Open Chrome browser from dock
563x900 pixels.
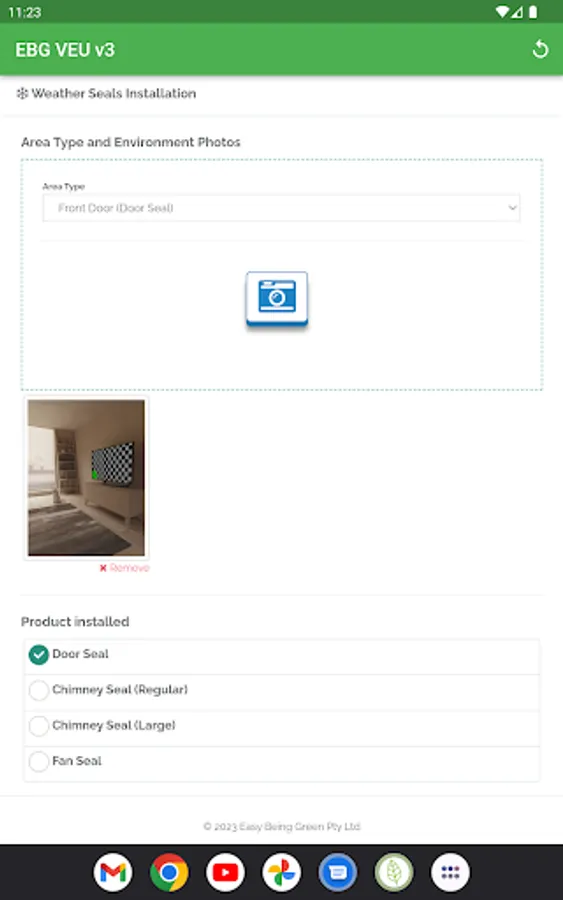click(x=169, y=872)
